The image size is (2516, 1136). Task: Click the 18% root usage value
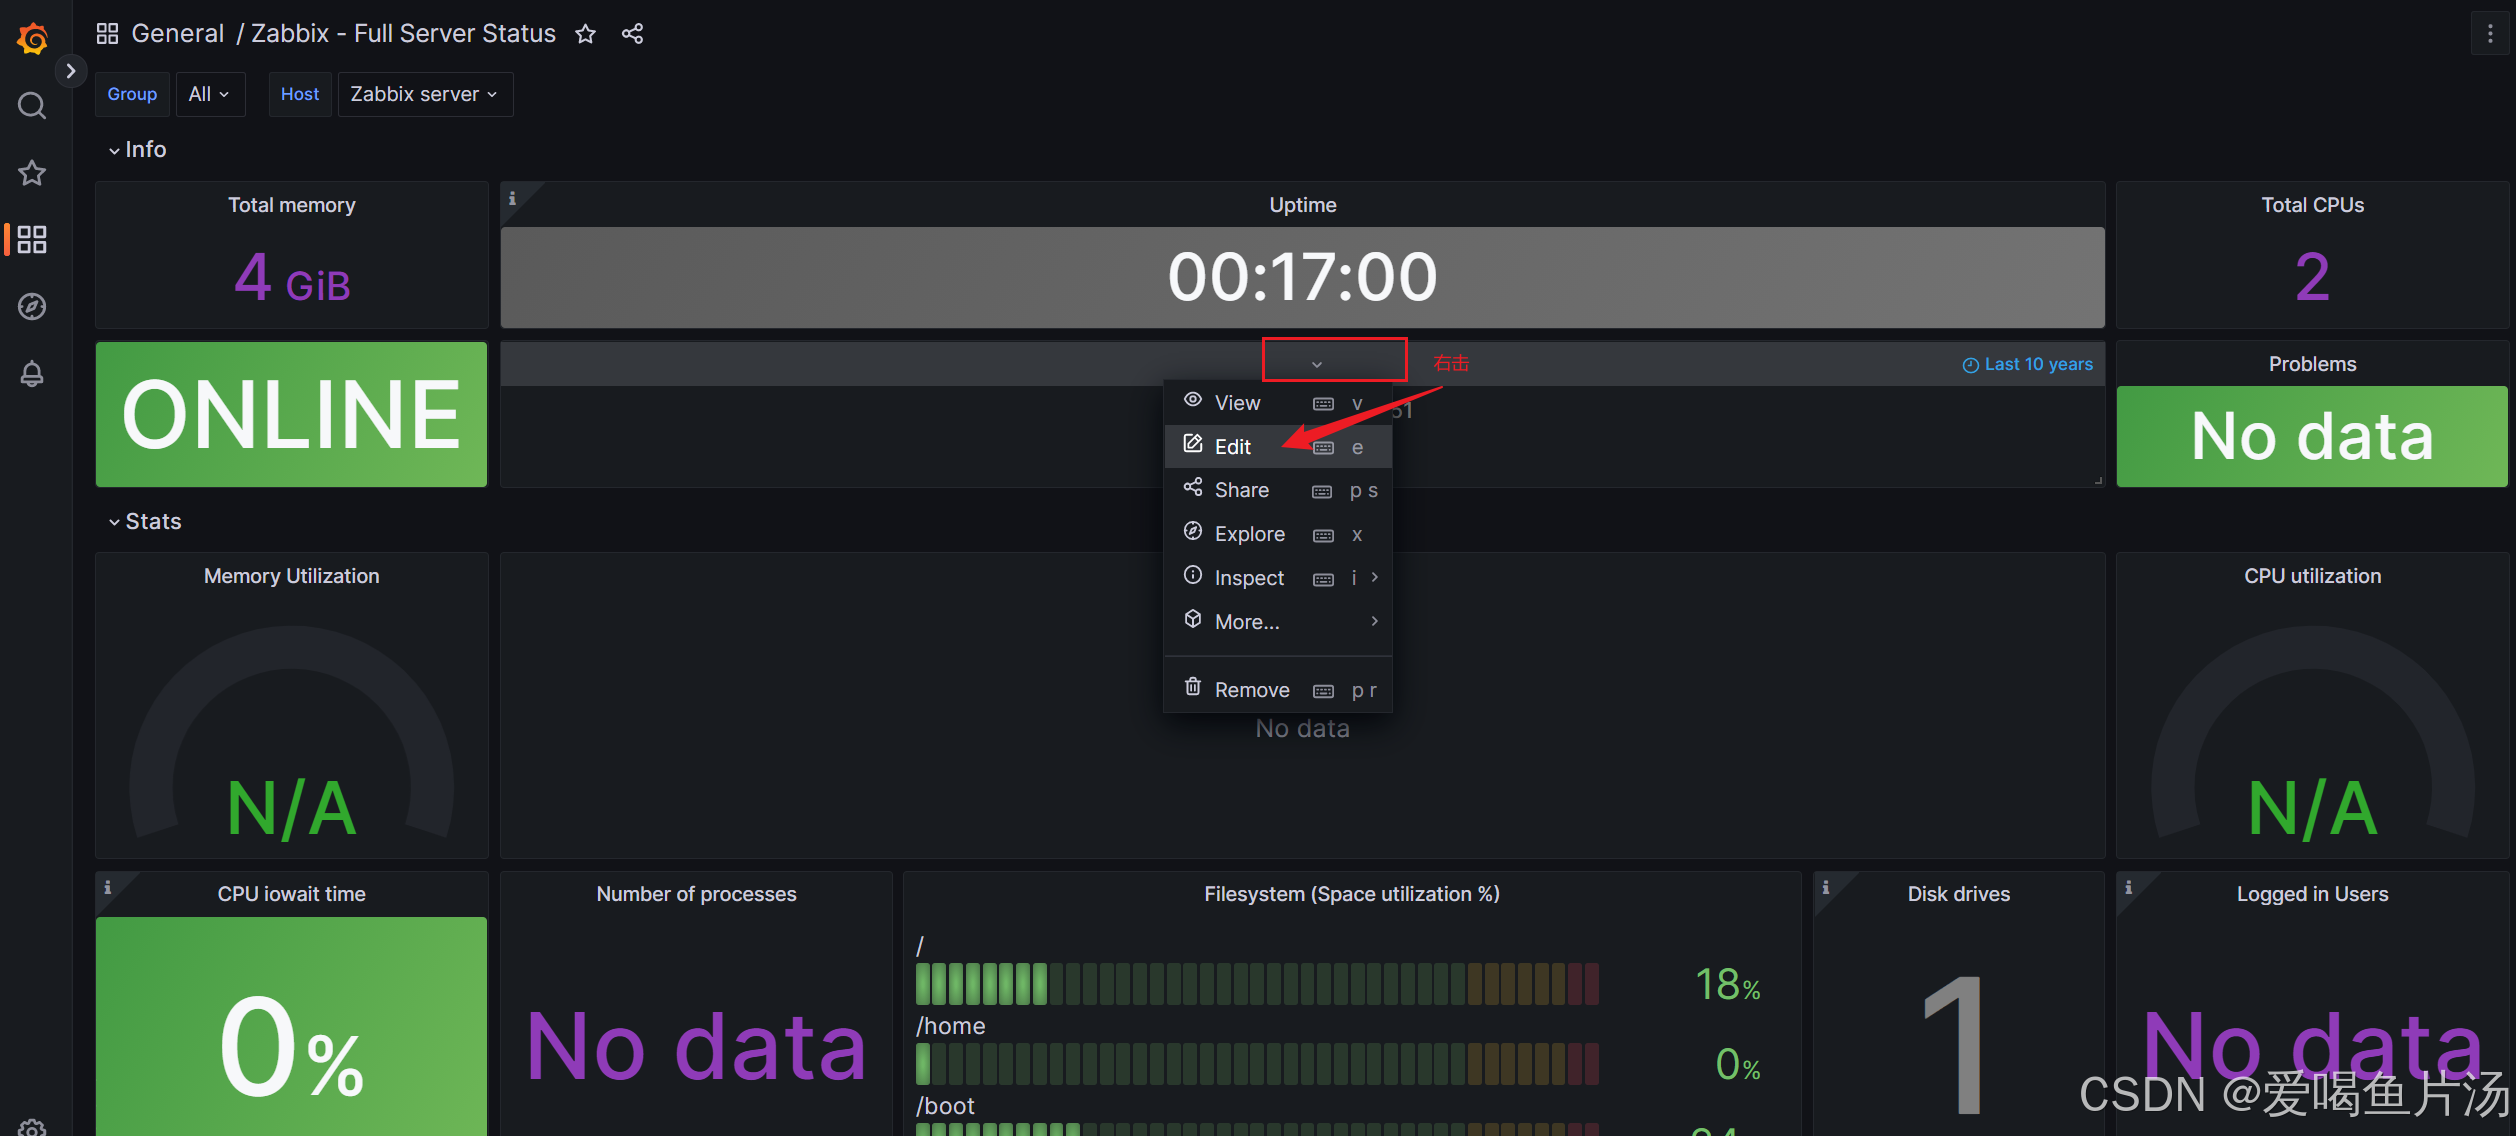pos(1728,985)
